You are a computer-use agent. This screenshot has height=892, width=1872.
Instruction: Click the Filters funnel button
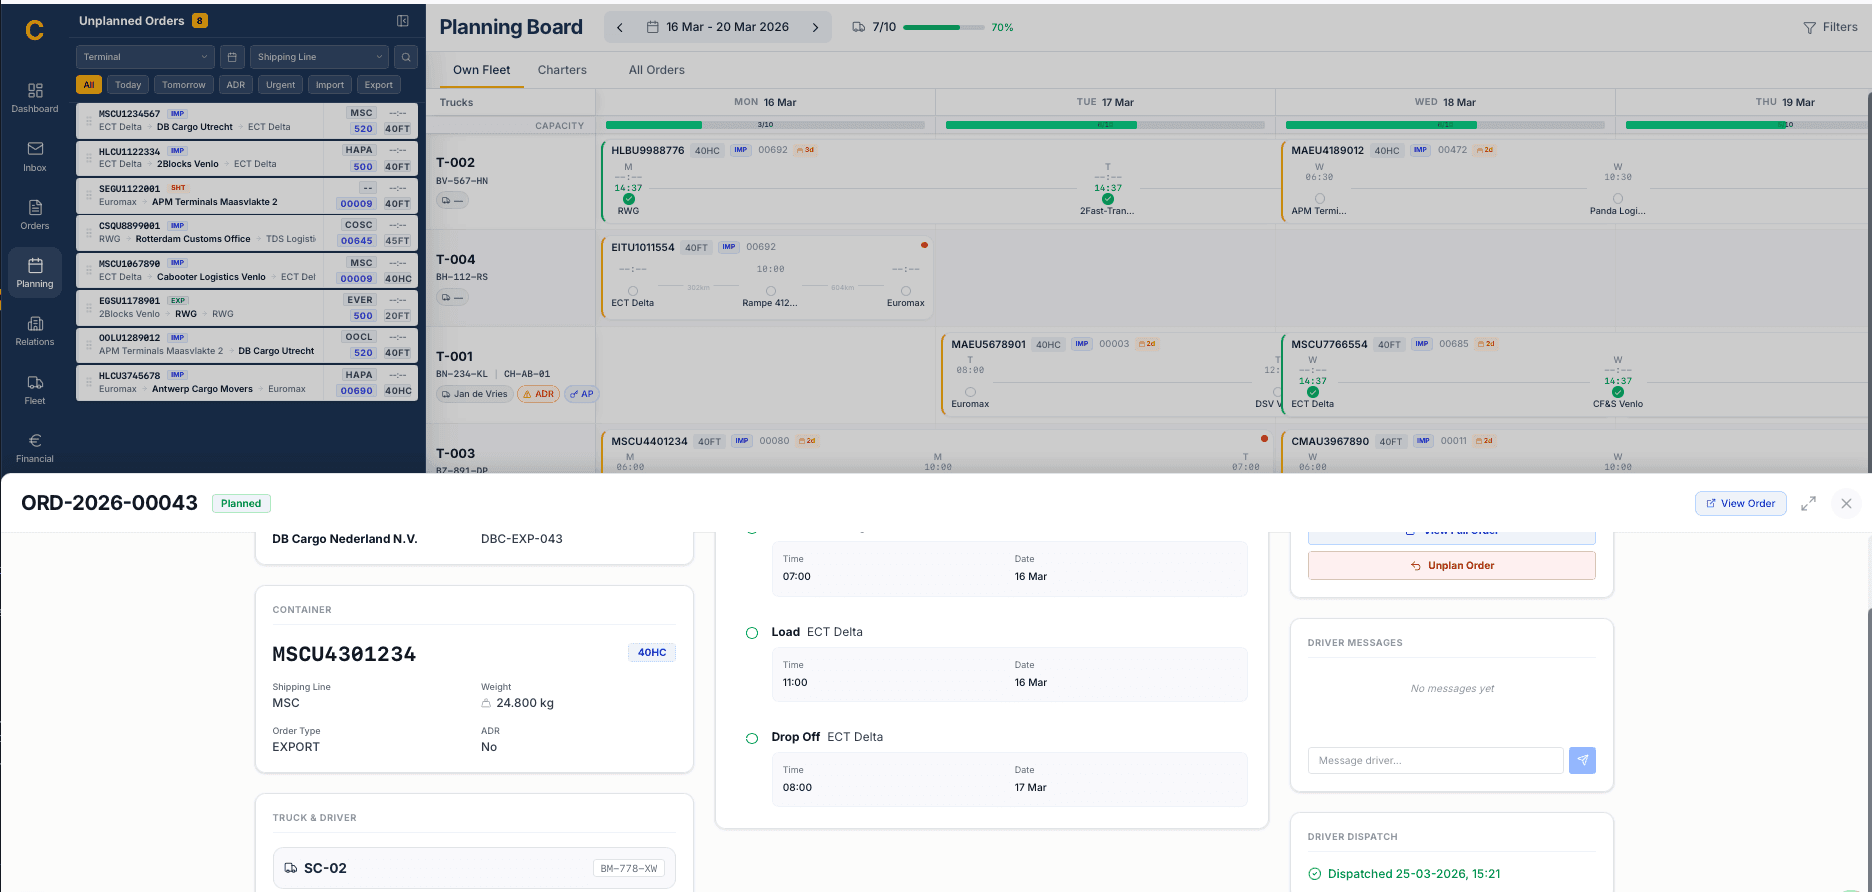click(x=1830, y=27)
